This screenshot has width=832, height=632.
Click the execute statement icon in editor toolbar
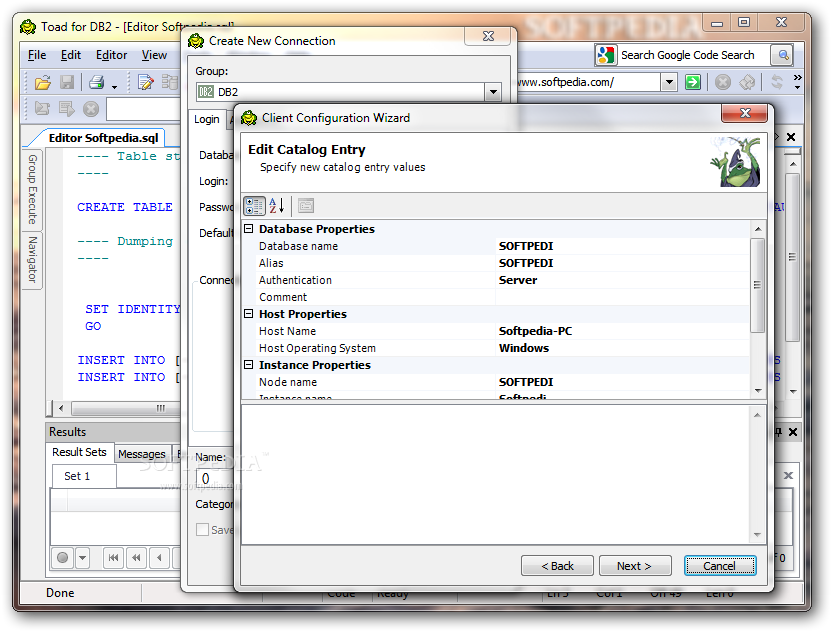click(42, 109)
